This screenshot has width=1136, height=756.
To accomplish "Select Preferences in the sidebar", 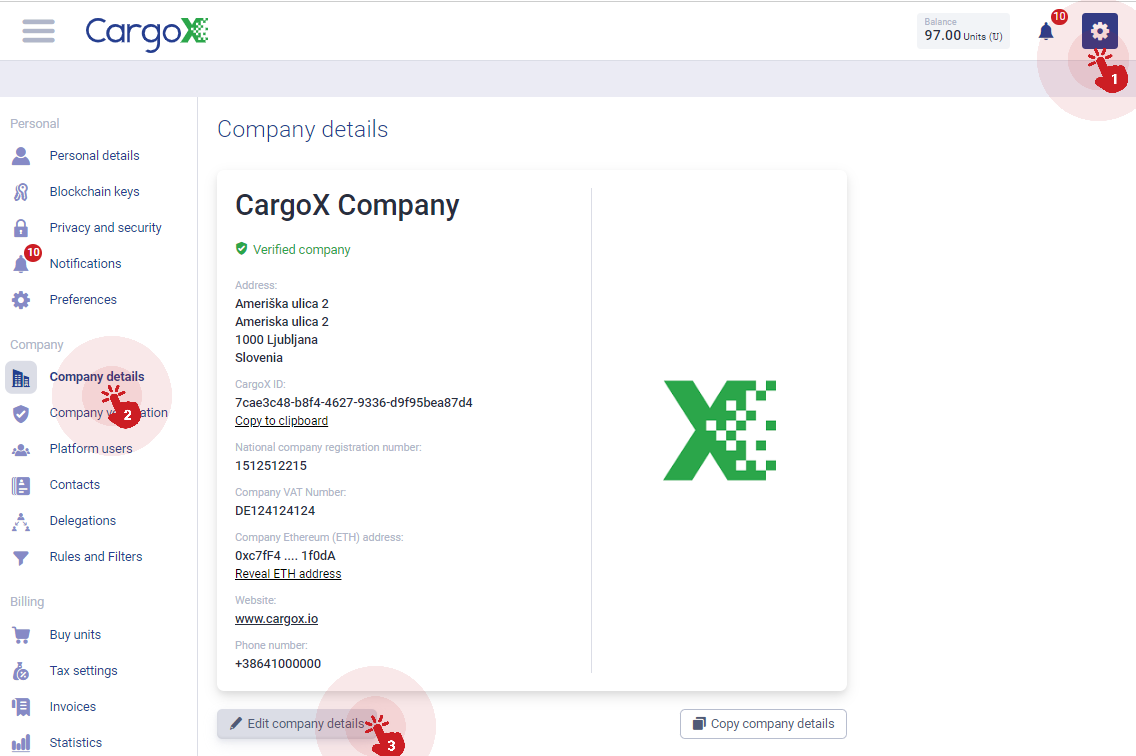I will coord(83,300).
